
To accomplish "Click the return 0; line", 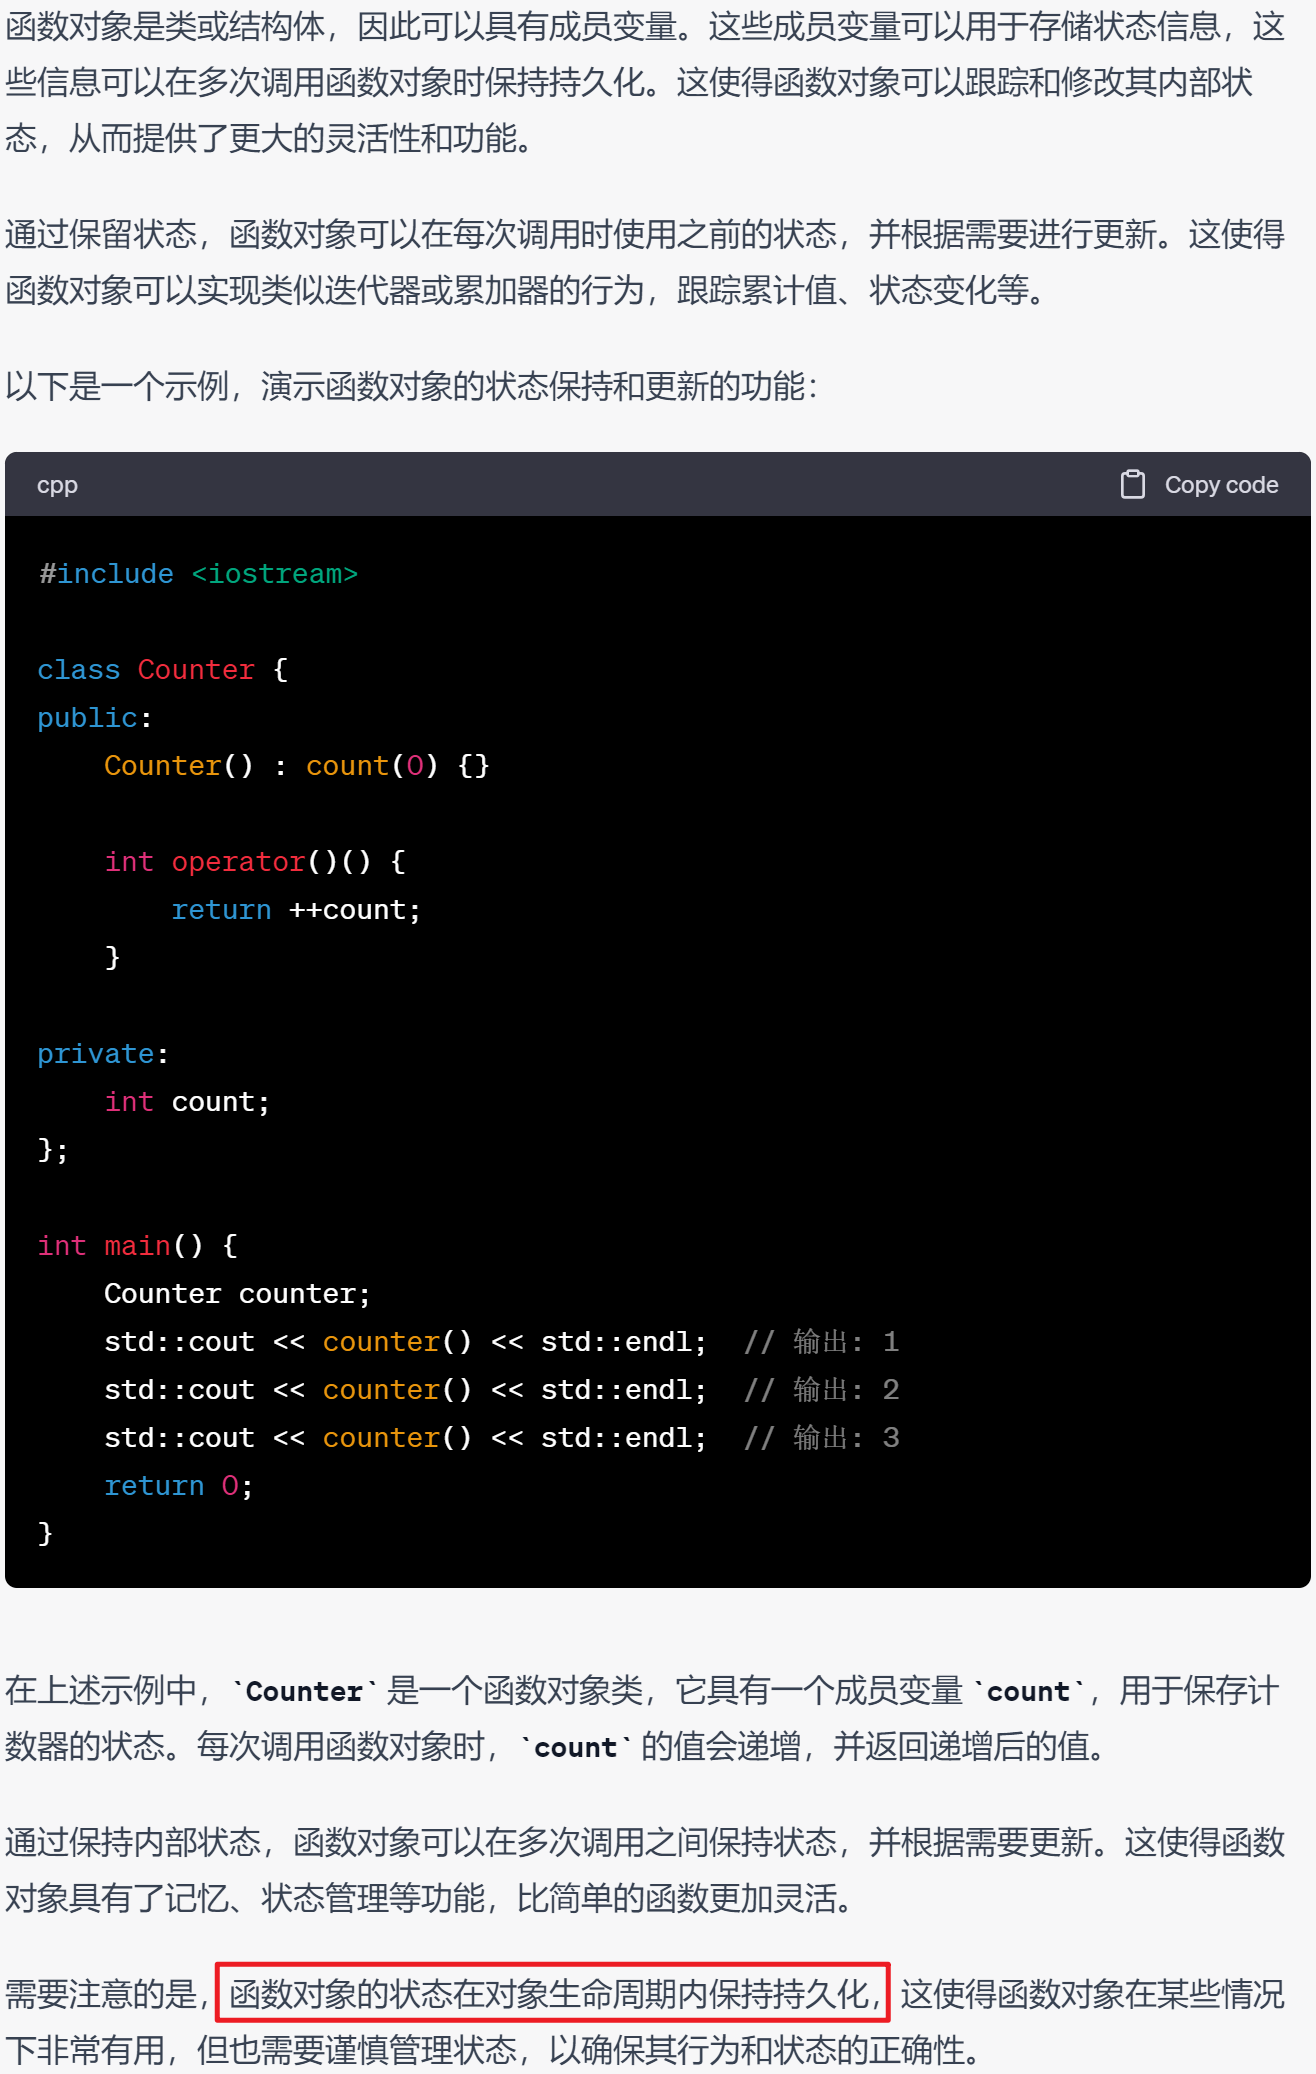I will coord(179,1486).
